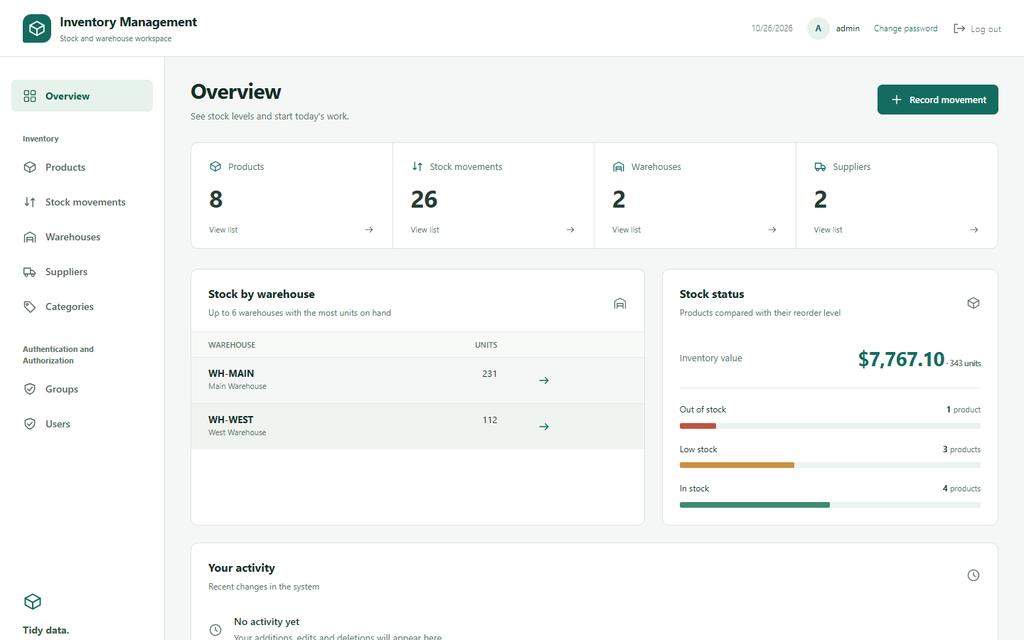Click the Products card box icon

pos(215,167)
